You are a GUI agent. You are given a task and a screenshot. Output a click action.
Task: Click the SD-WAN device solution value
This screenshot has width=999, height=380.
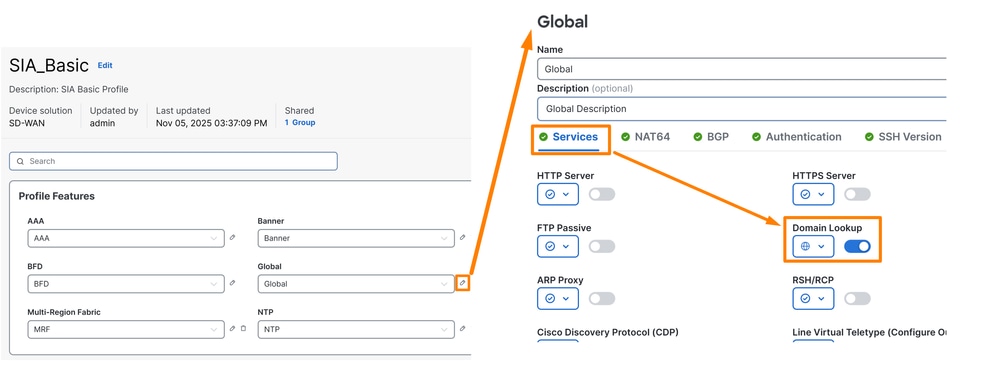(26, 122)
